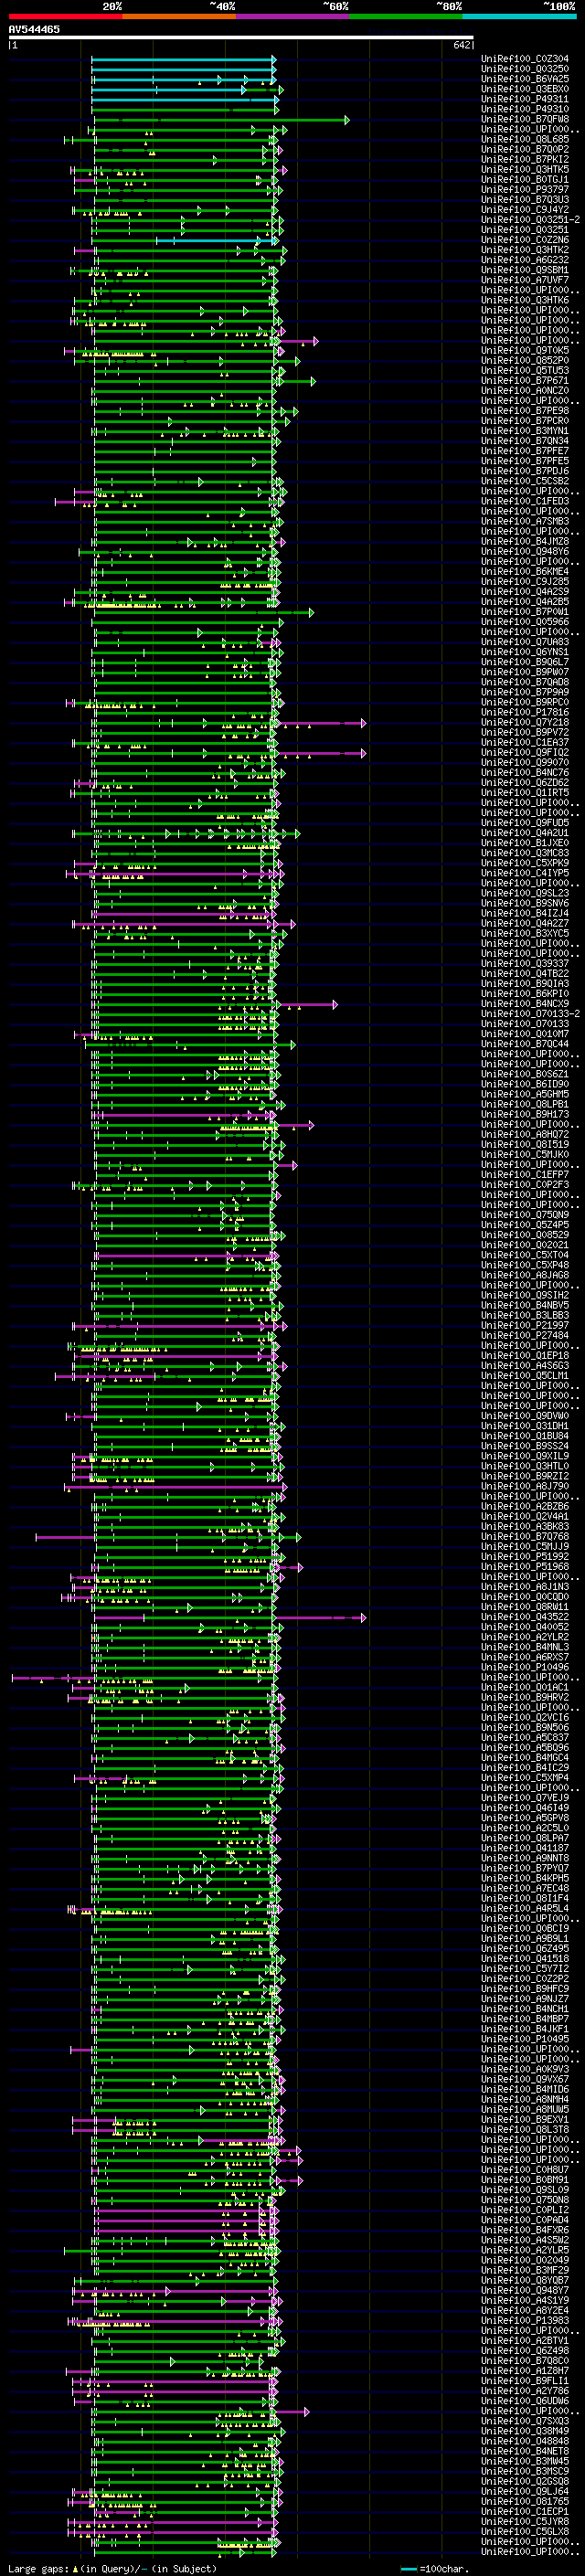Select hit label UniRef100_Q3HTK2
585x2576 pixels.
tap(525, 250)
